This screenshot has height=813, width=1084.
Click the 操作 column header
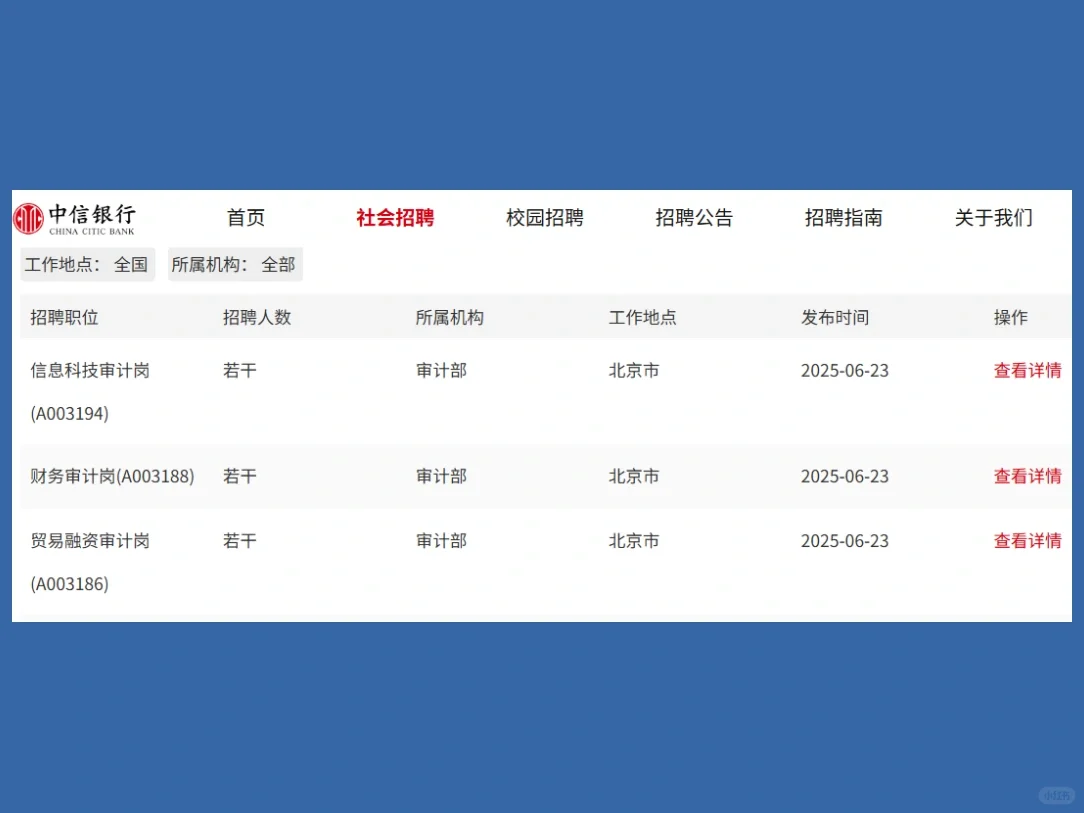click(1011, 317)
